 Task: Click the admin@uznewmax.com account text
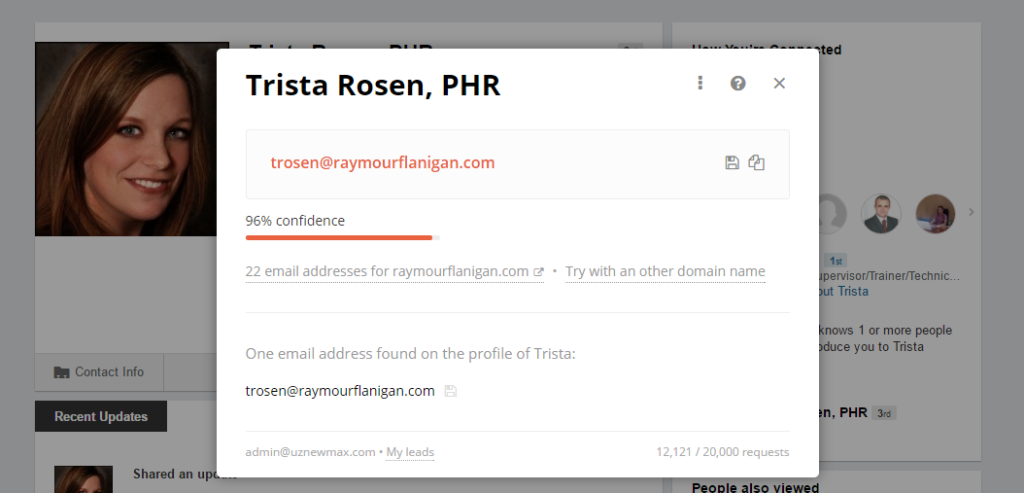coord(310,452)
